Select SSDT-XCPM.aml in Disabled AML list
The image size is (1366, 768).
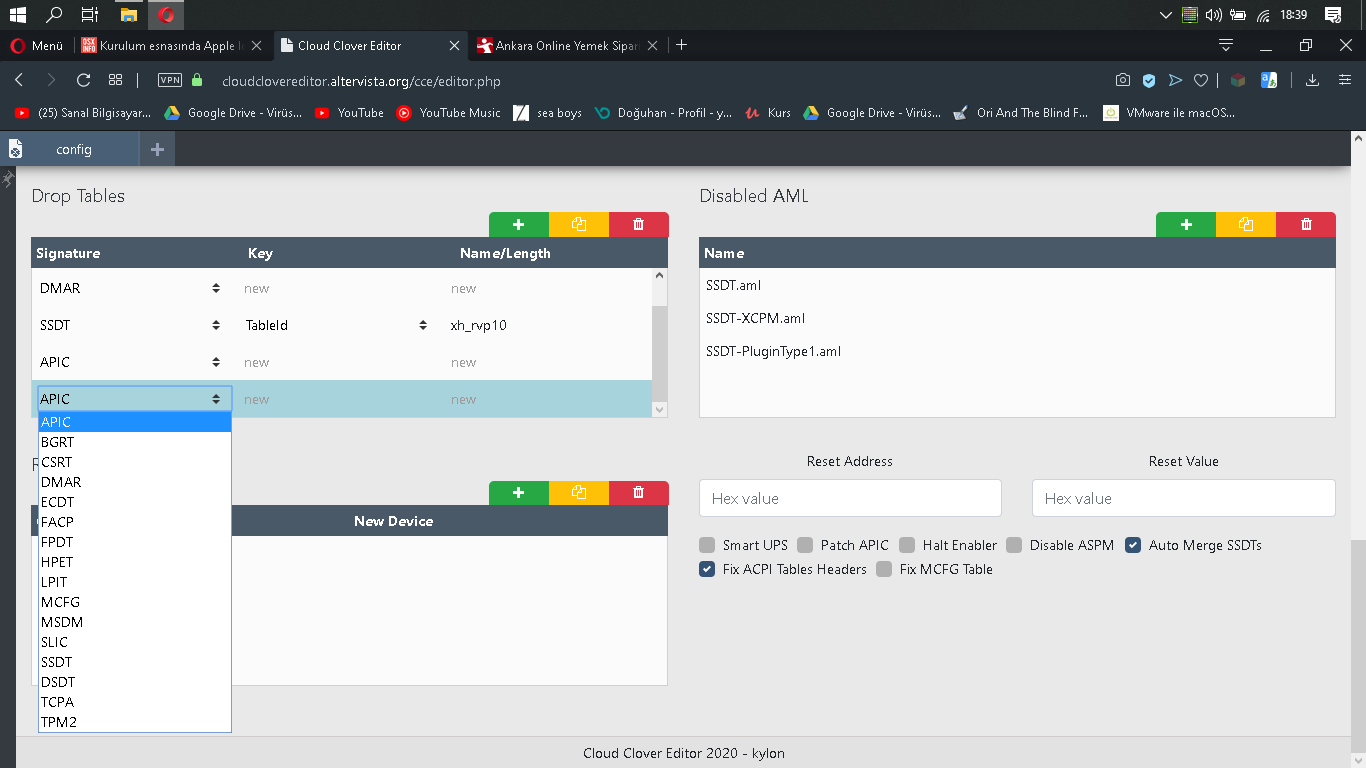[x=755, y=318]
